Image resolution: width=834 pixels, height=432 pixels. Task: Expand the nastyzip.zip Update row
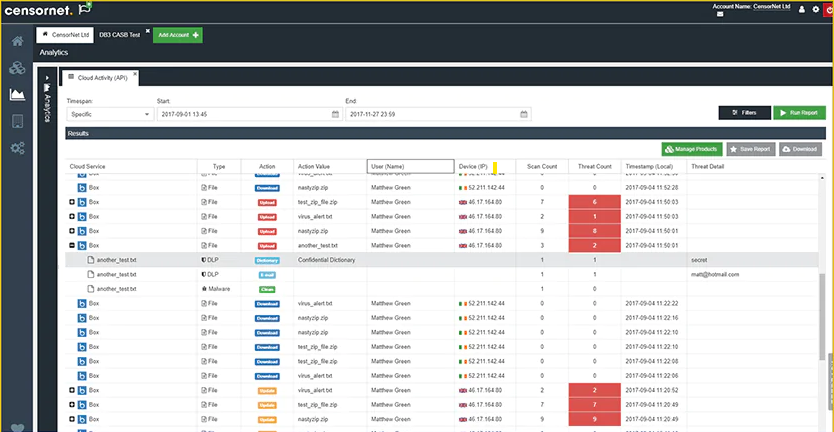[72, 419]
